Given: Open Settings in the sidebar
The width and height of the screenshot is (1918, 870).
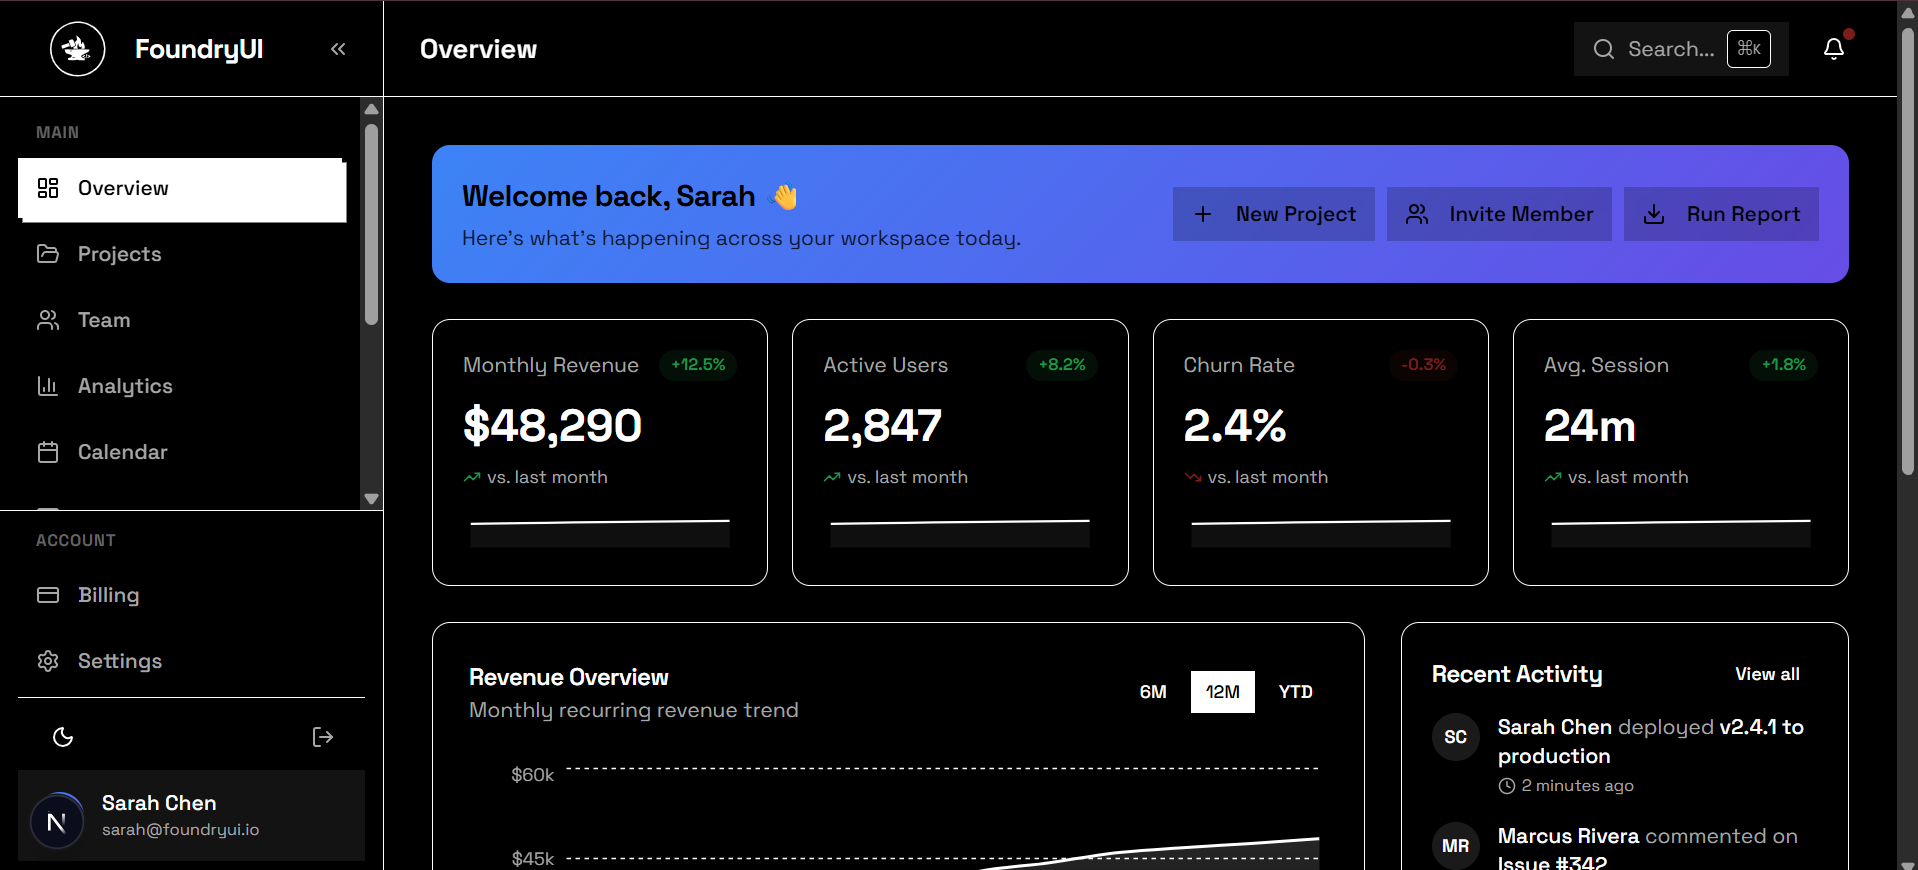Looking at the screenshot, I should 191,661.
